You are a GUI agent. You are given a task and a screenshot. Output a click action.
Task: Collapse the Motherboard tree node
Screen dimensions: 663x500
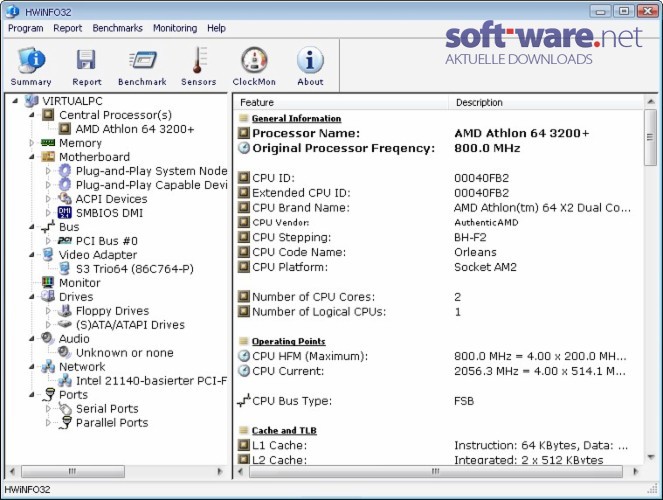click(x=32, y=157)
